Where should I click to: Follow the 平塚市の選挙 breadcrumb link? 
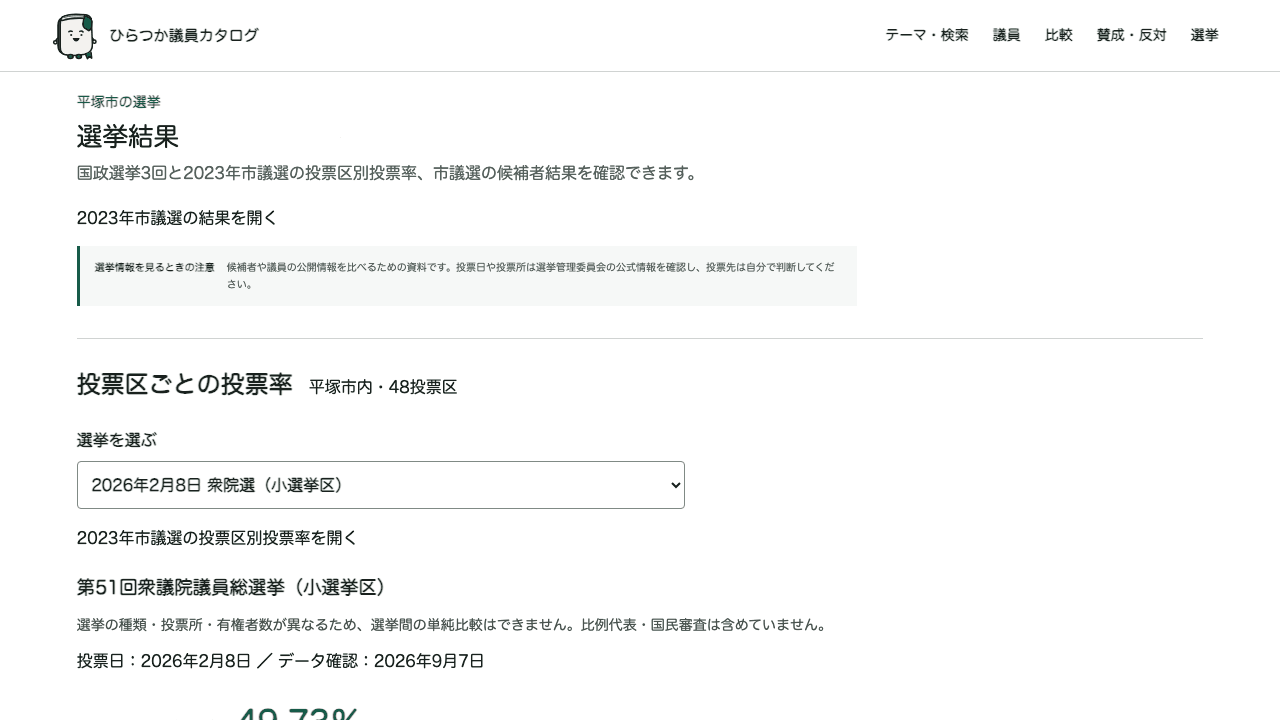[119, 102]
